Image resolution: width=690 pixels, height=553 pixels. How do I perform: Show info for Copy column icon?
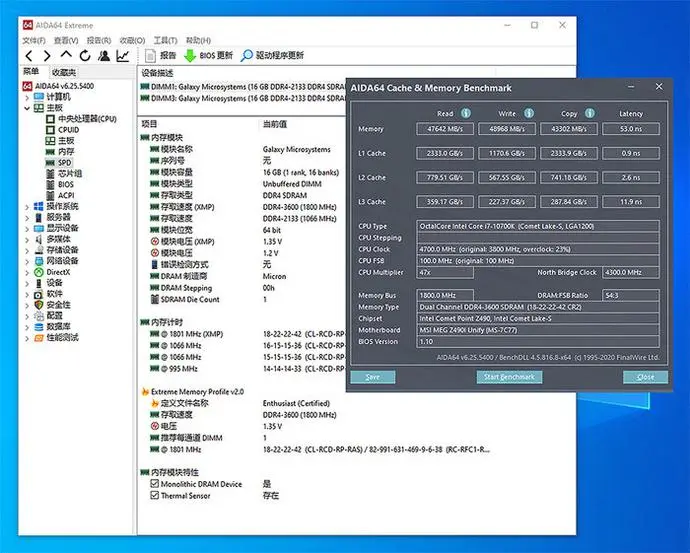click(590, 113)
